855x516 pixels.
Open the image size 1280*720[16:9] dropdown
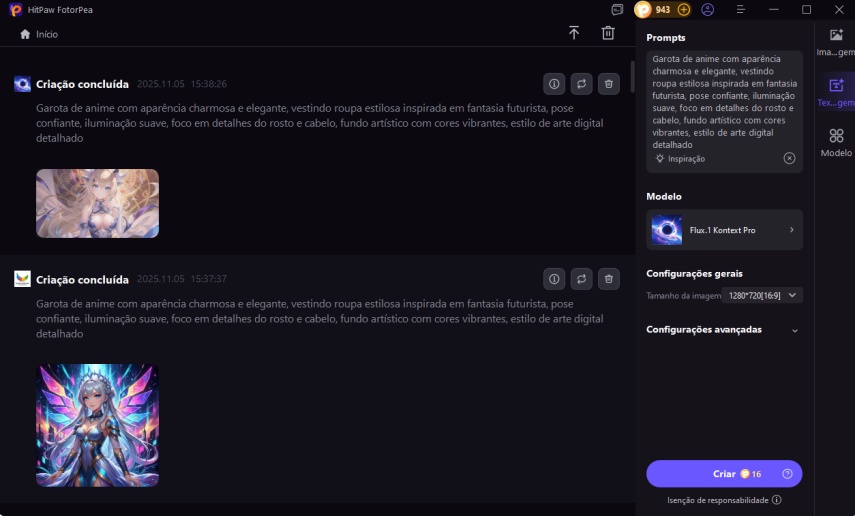[762, 296]
